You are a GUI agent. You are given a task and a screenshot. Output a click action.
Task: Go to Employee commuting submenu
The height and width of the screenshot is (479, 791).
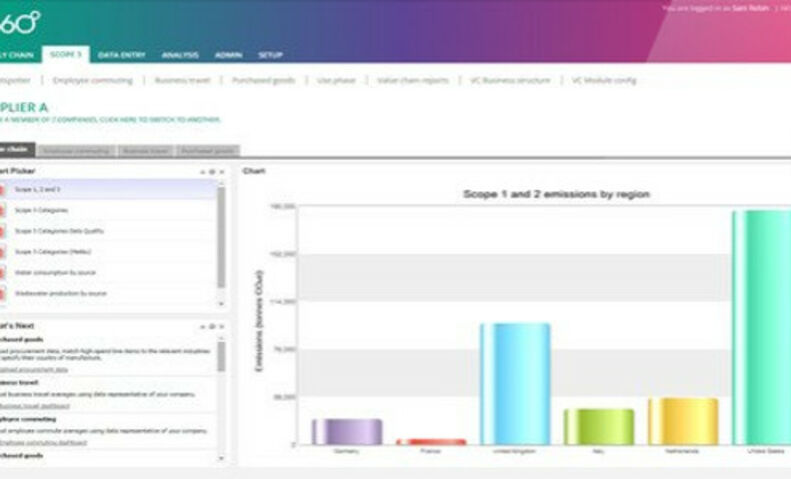[92, 80]
